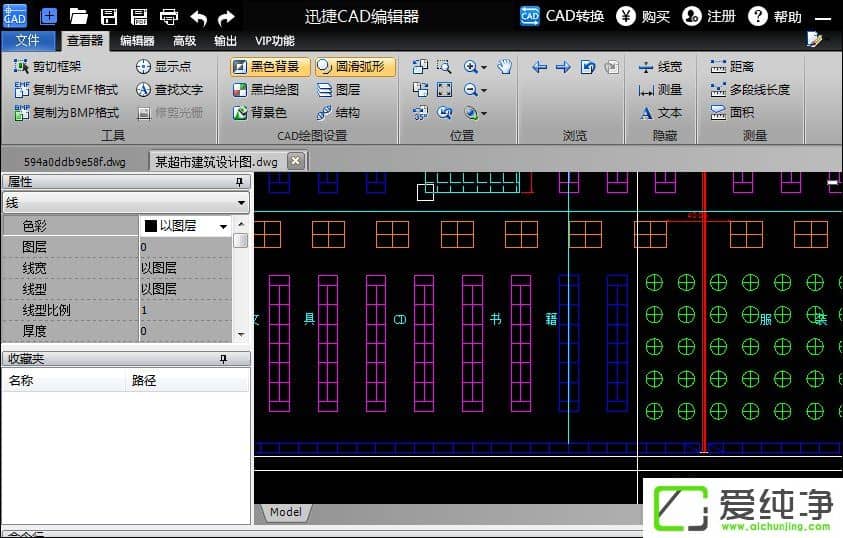
Task: Toggle the 圆滑弧形 smooth arcs option
Action: [x=355, y=67]
